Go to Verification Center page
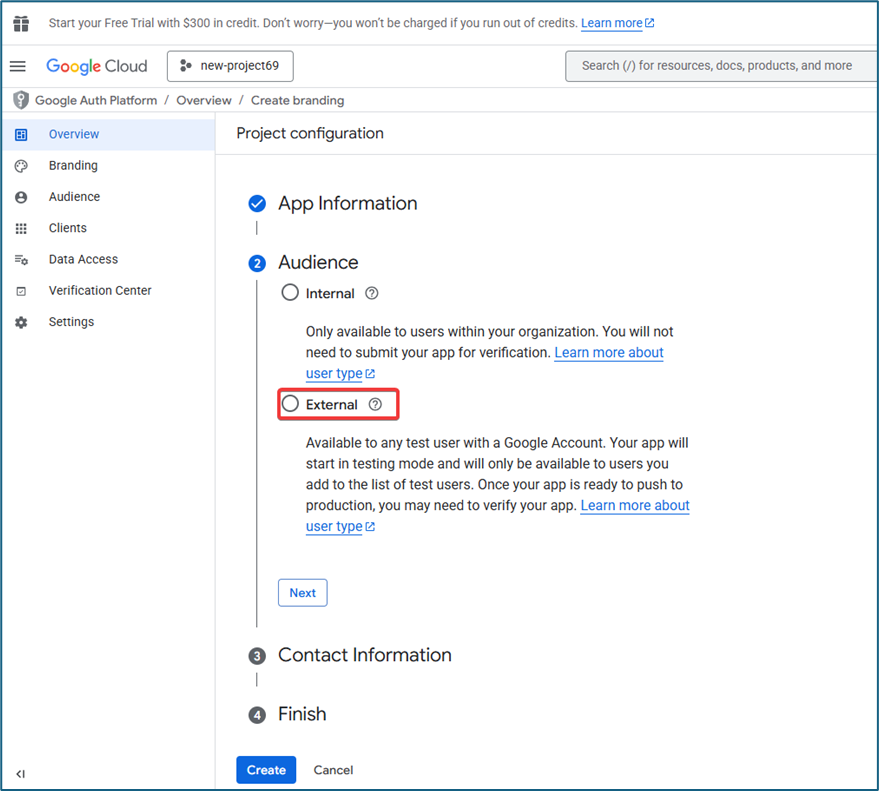879x791 pixels. (100, 291)
